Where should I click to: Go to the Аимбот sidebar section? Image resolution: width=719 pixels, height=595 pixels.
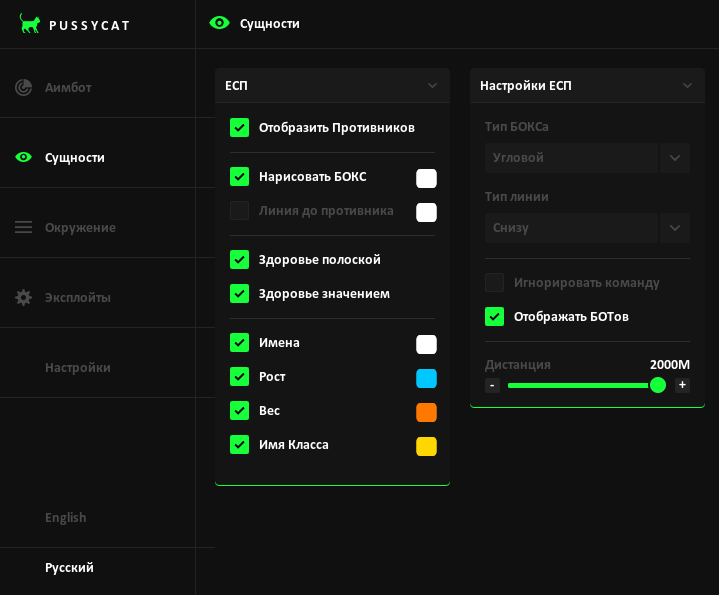click(68, 87)
